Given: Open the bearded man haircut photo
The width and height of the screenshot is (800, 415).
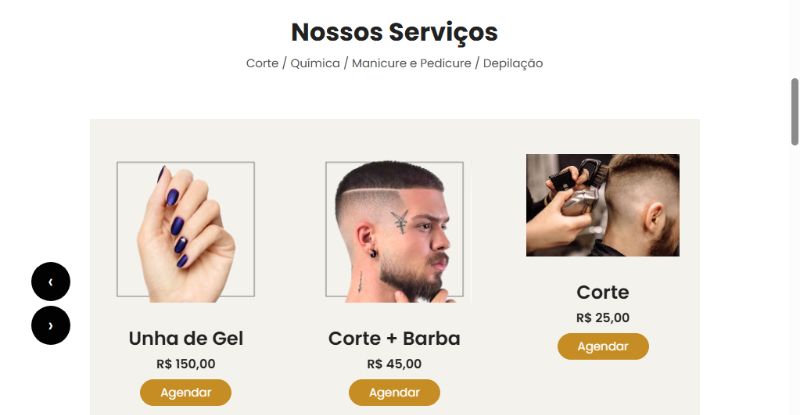Looking at the screenshot, I should (x=394, y=231).
